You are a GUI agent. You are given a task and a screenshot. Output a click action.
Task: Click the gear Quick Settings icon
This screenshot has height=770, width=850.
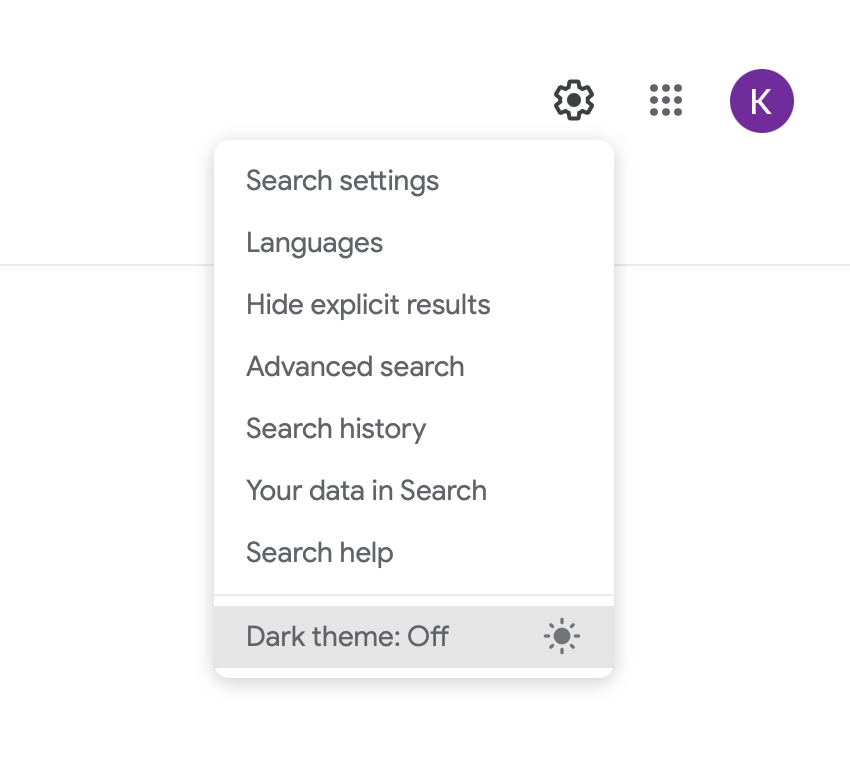[x=574, y=100]
